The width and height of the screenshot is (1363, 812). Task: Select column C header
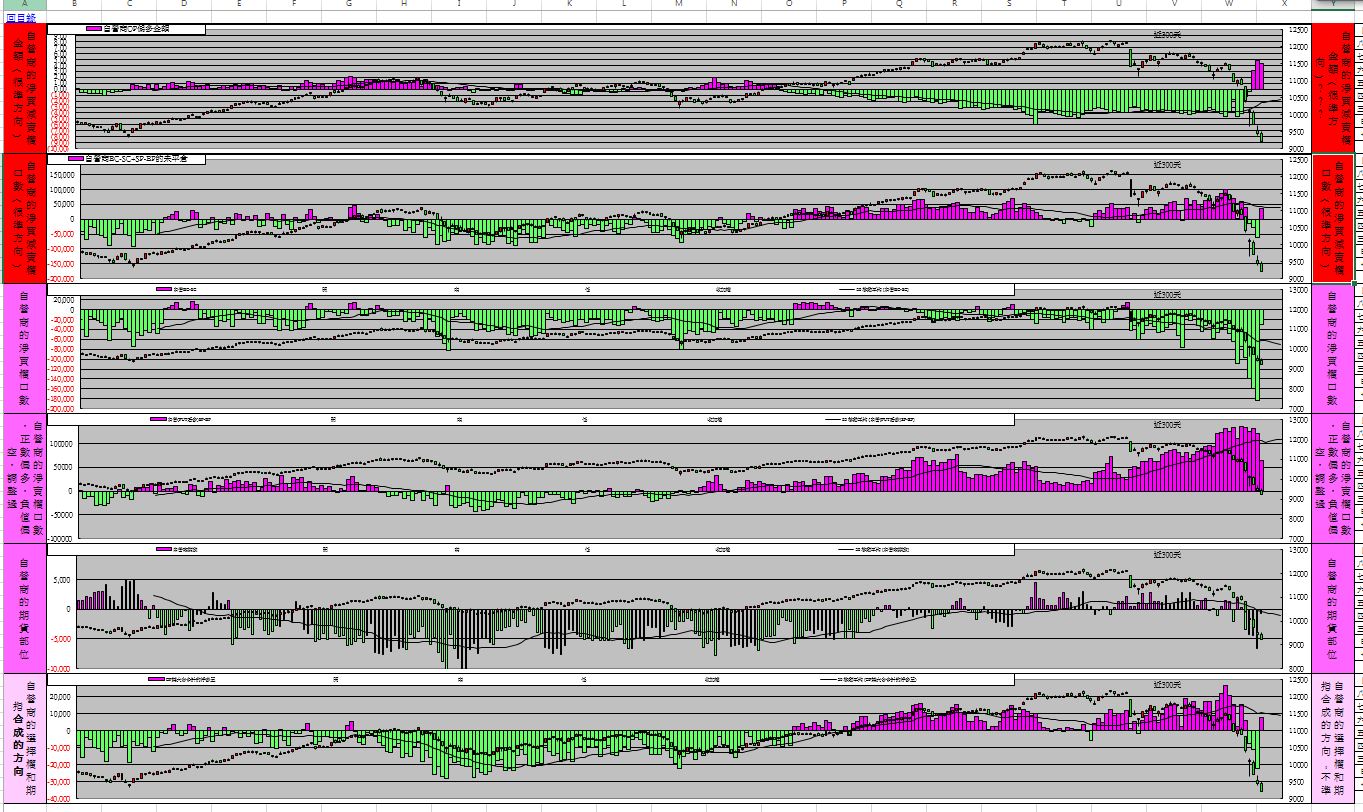click(129, 4)
